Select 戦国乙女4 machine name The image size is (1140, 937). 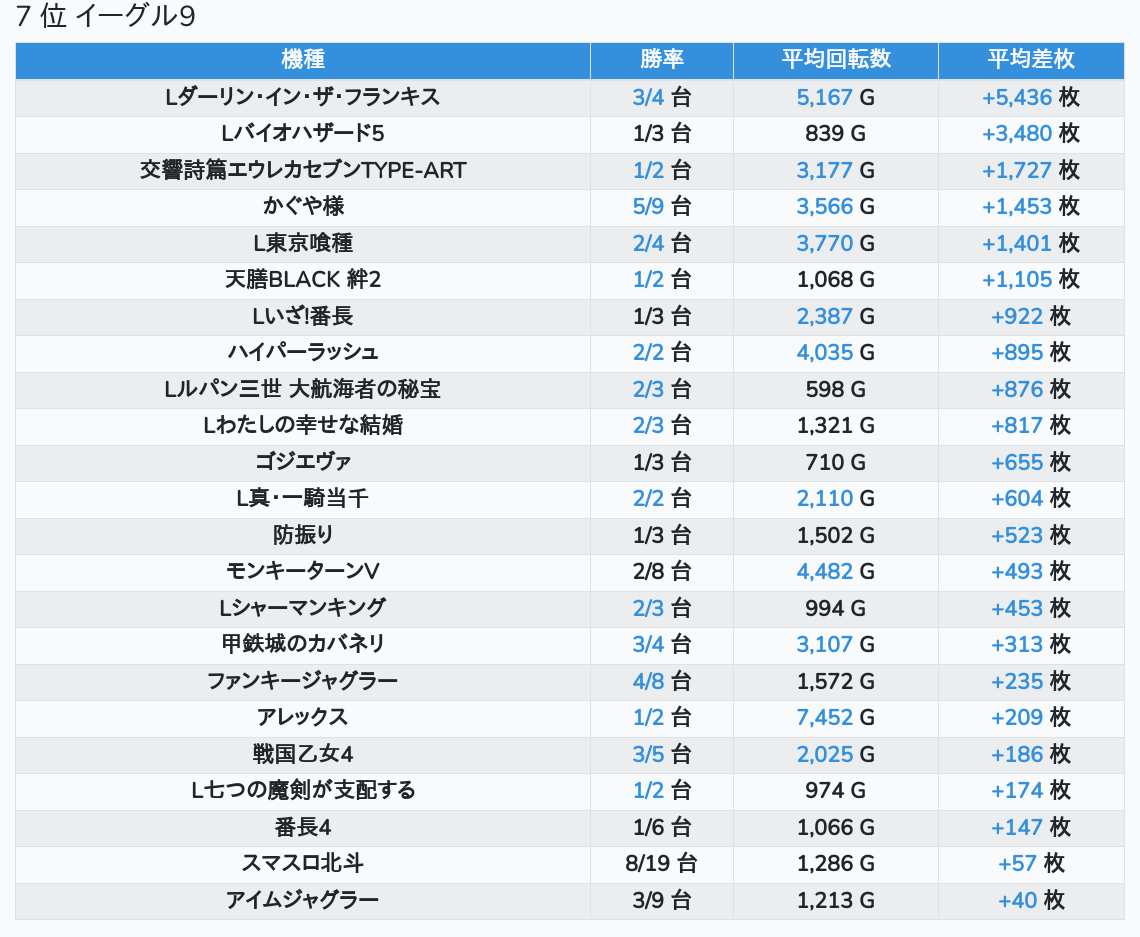[x=302, y=754]
